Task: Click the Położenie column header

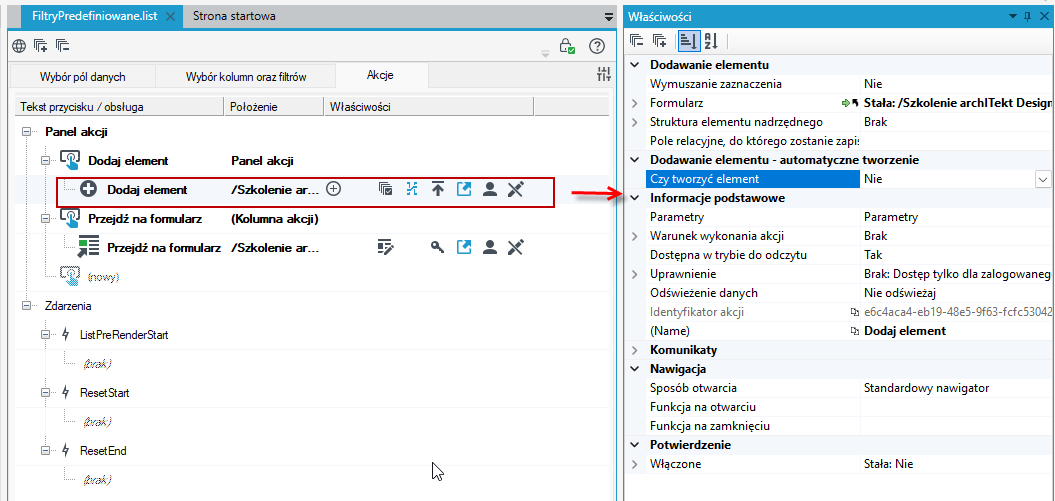Action: pyautogui.click(x=274, y=106)
